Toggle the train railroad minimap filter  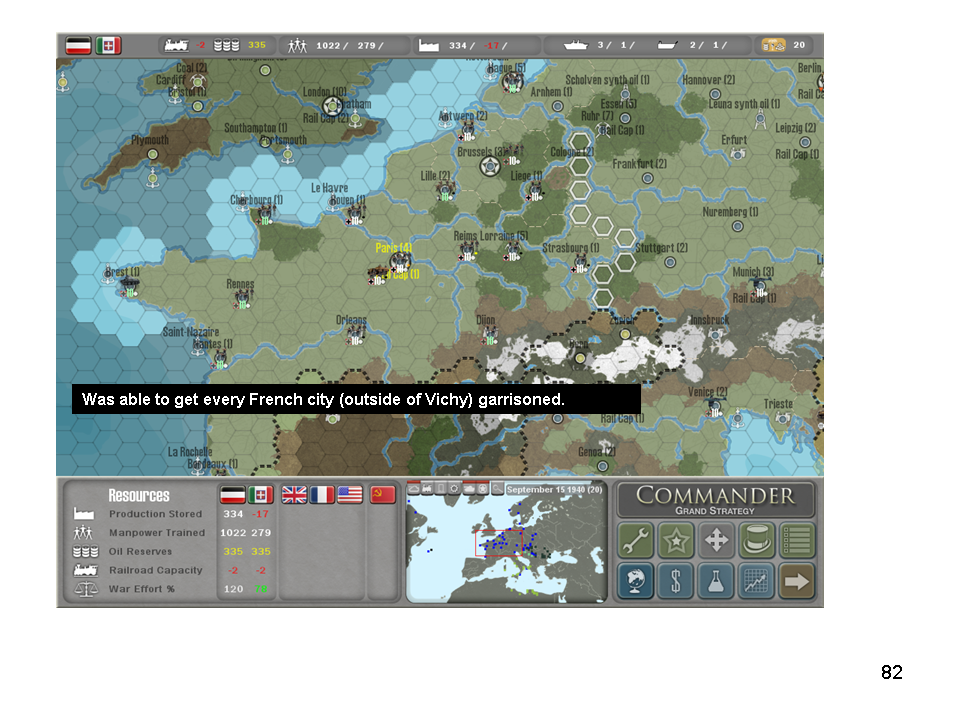428,489
